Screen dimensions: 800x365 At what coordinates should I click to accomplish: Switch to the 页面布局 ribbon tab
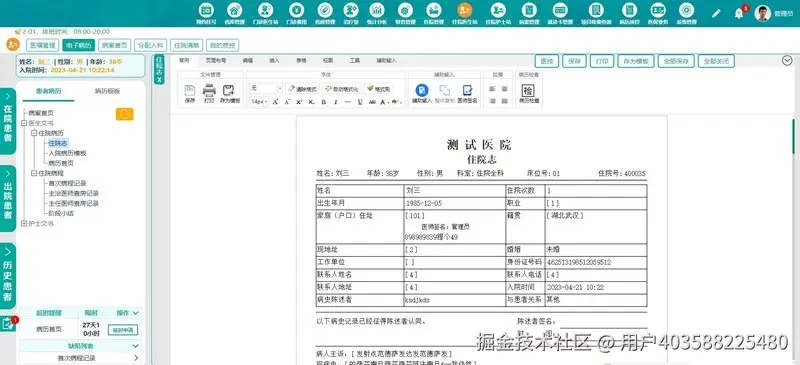pyautogui.click(x=215, y=60)
